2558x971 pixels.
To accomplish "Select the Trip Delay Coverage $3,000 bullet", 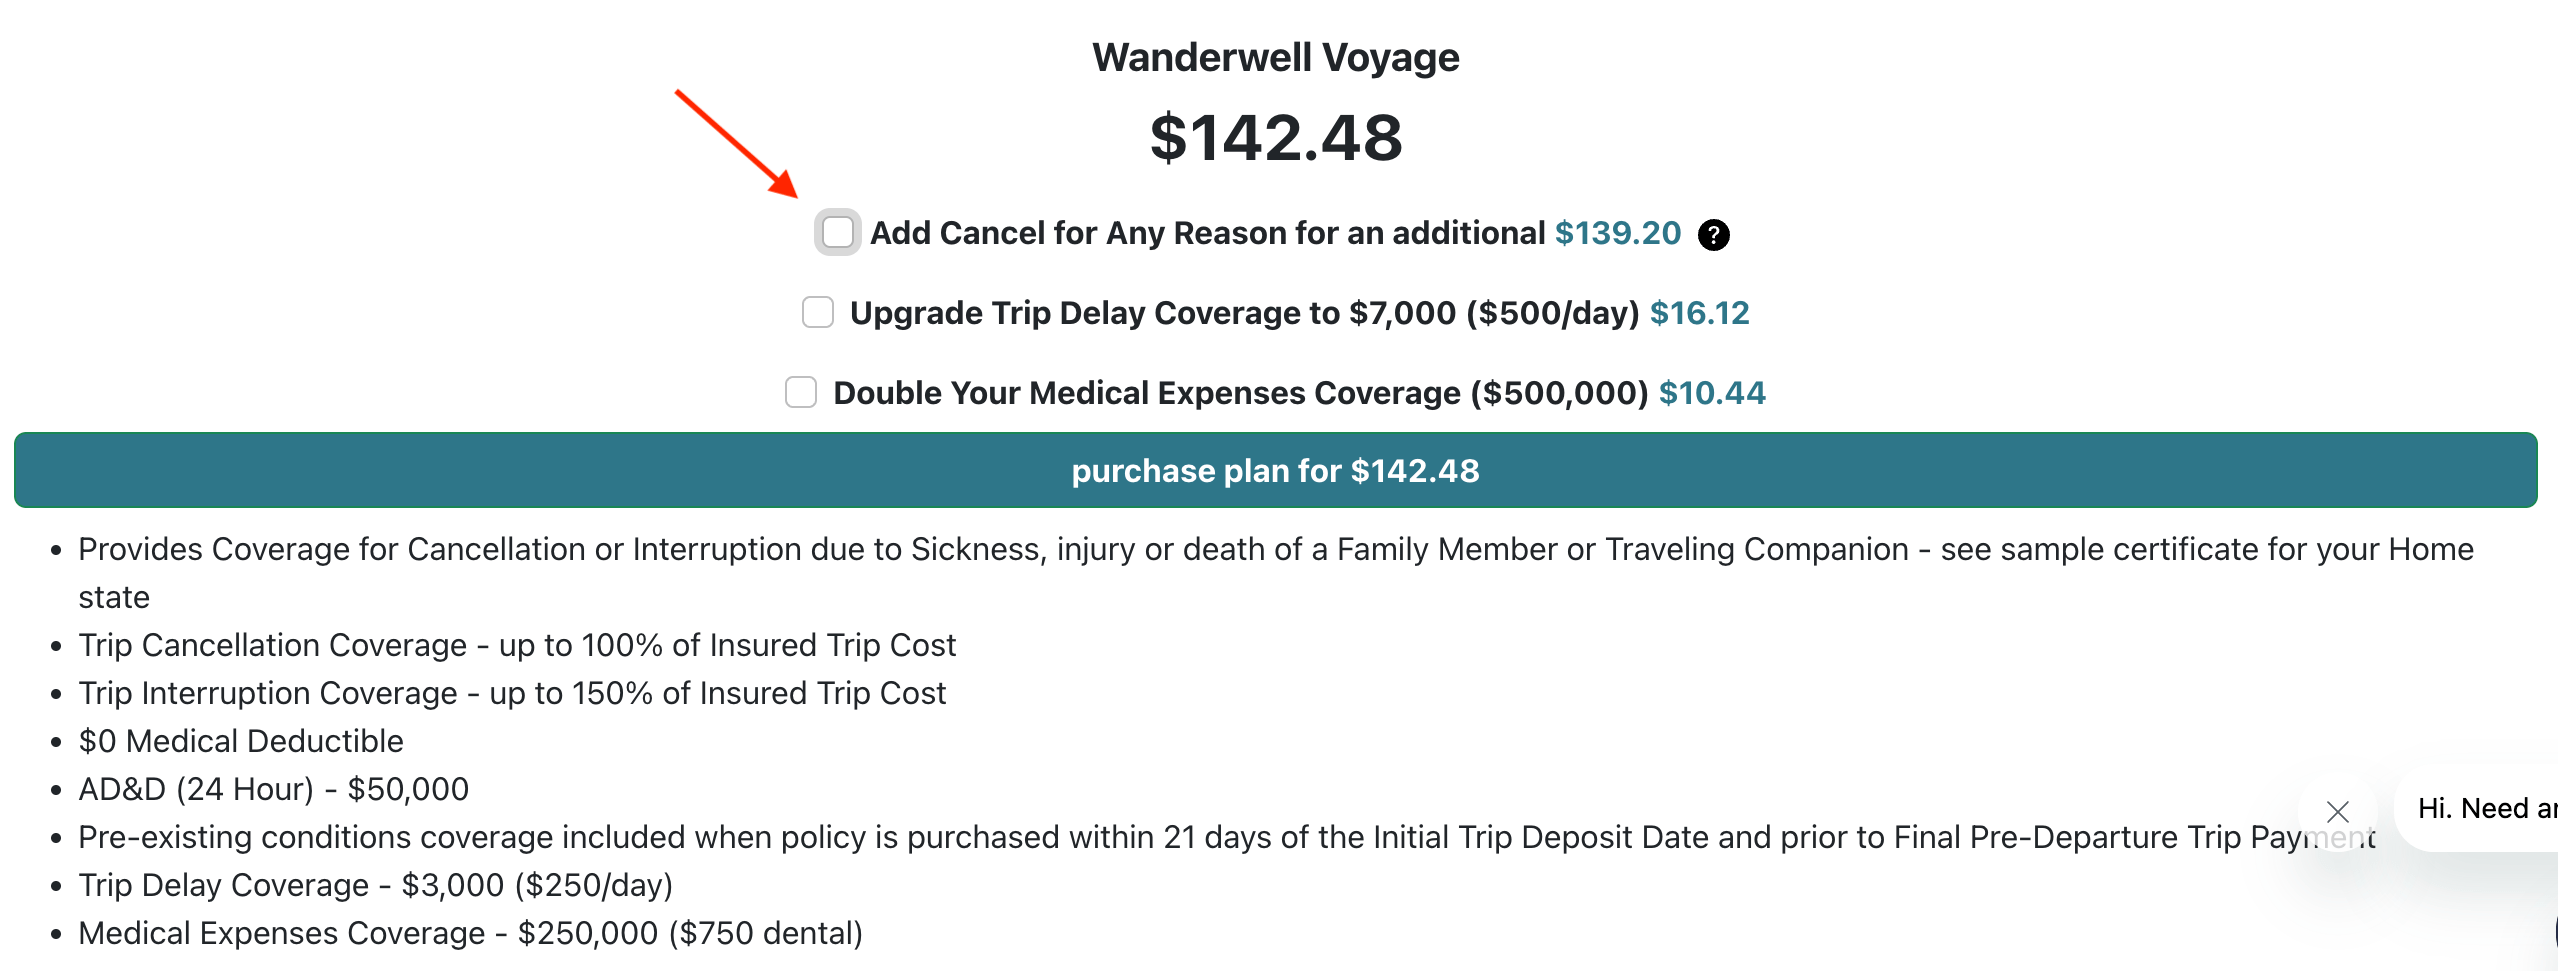I will (375, 884).
